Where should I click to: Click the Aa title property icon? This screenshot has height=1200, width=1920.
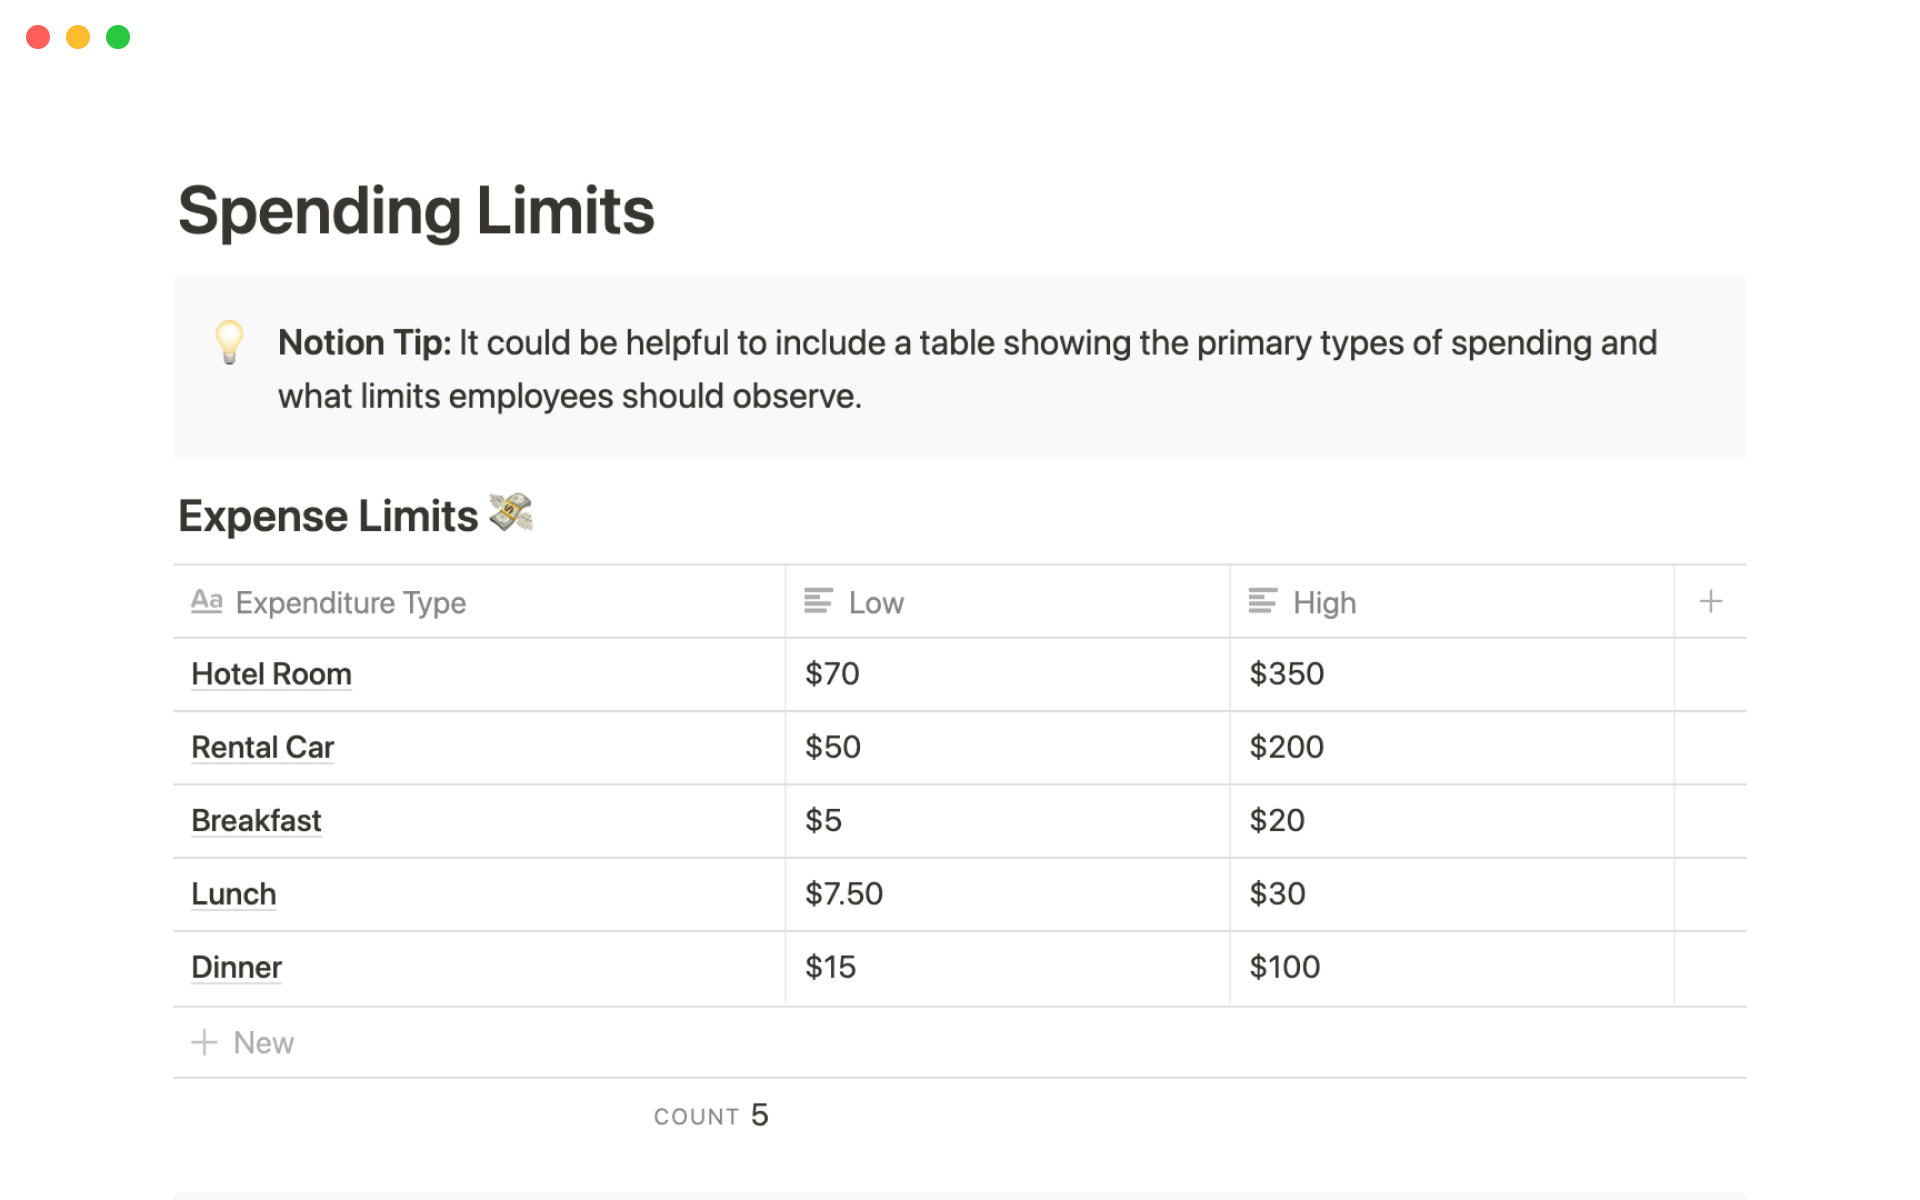[207, 601]
